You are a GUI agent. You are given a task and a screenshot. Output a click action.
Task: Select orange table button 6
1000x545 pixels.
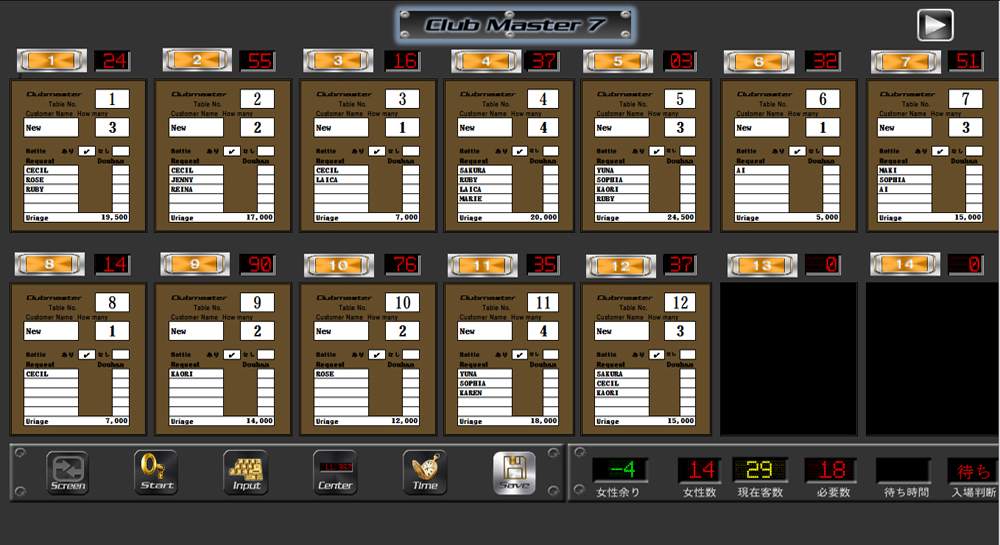point(759,62)
